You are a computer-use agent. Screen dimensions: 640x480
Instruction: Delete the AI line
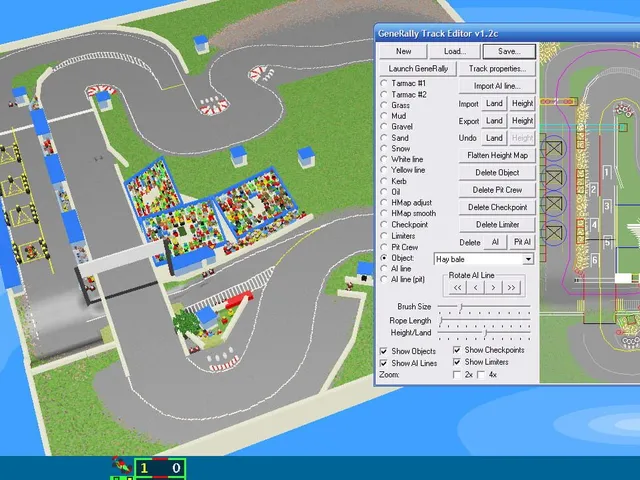(x=495, y=242)
